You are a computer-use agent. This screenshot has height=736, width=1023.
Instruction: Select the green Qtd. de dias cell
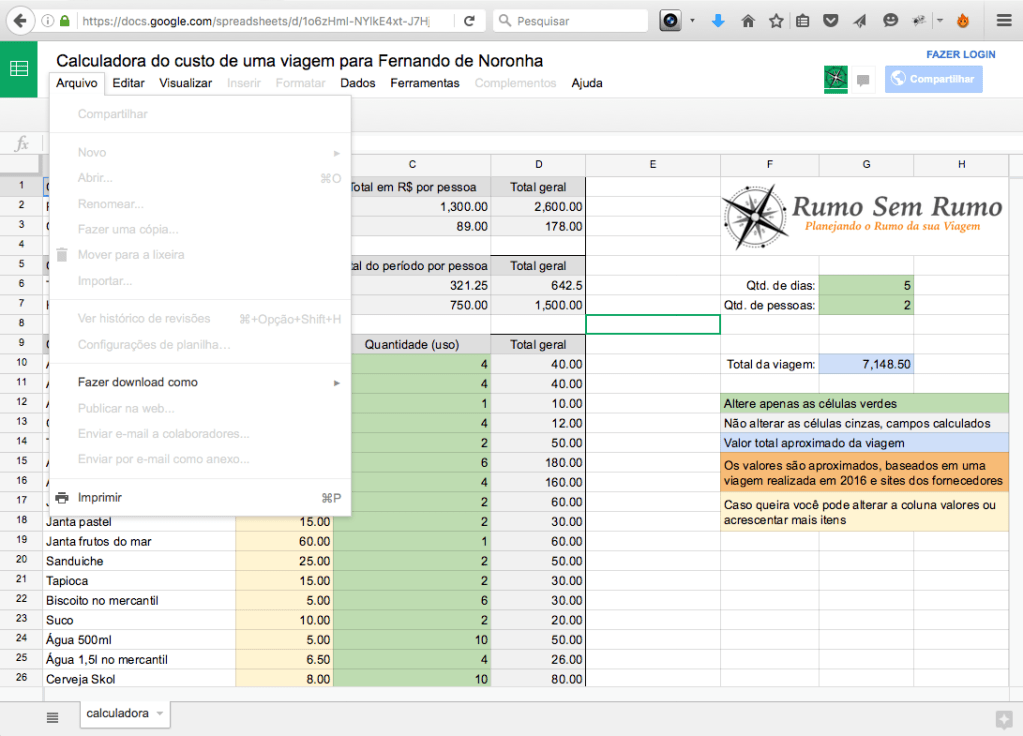[865, 285]
